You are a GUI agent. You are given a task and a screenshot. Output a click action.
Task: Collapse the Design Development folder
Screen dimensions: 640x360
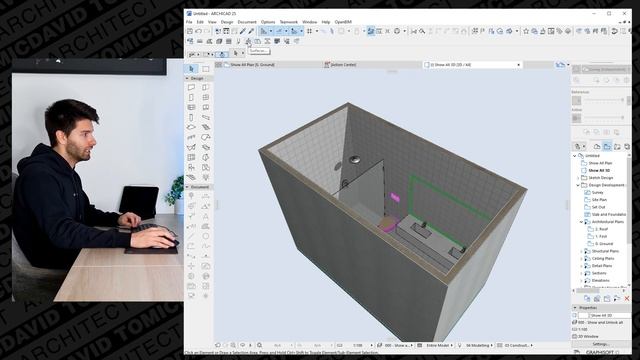(x=578, y=185)
